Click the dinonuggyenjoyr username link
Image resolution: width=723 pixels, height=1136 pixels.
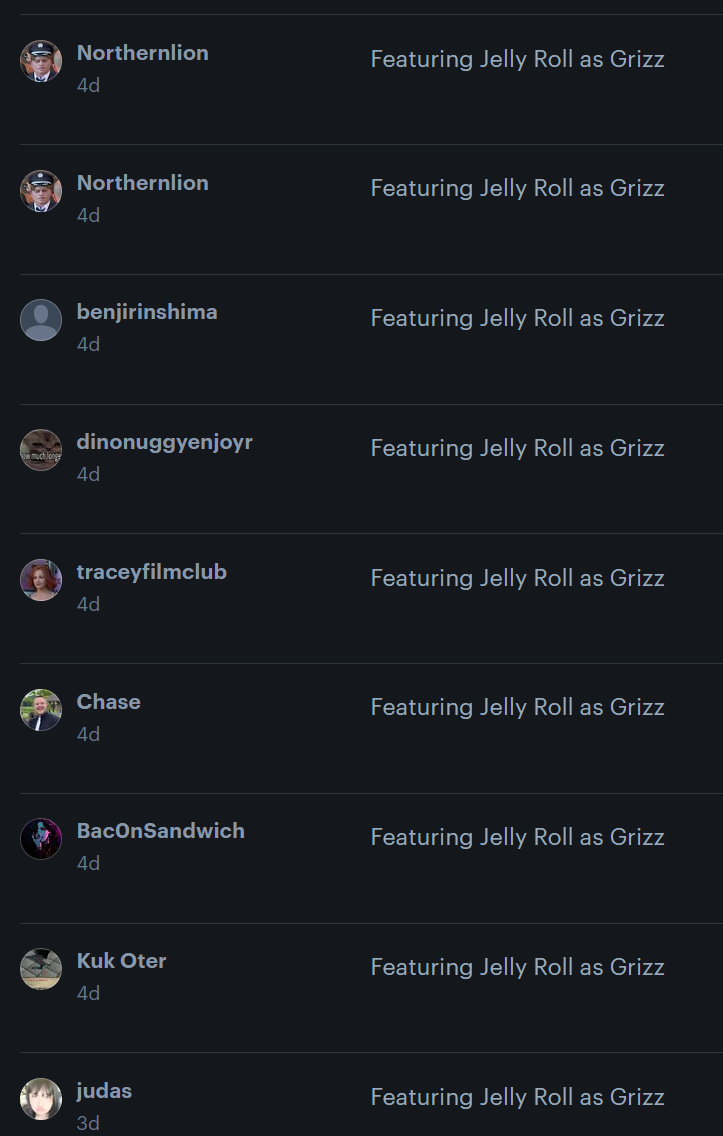(x=164, y=442)
